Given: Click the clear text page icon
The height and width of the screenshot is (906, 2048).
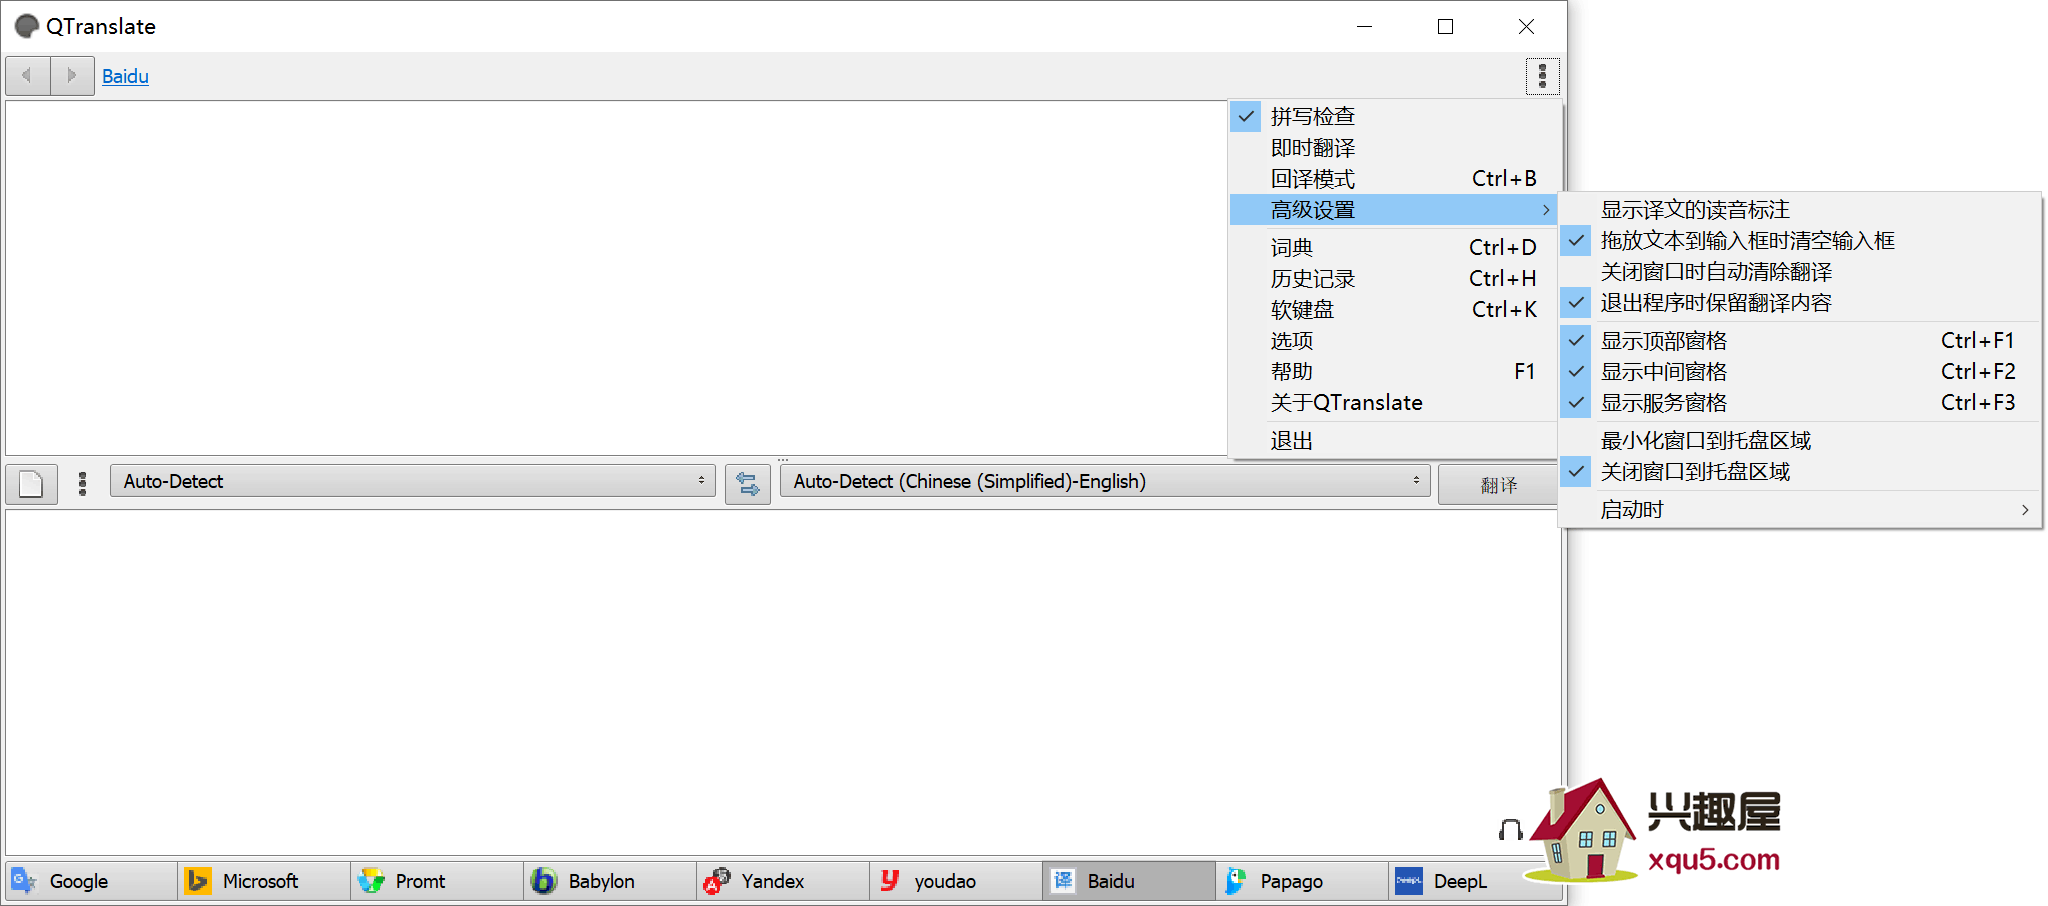Looking at the screenshot, I should [31, 484].
